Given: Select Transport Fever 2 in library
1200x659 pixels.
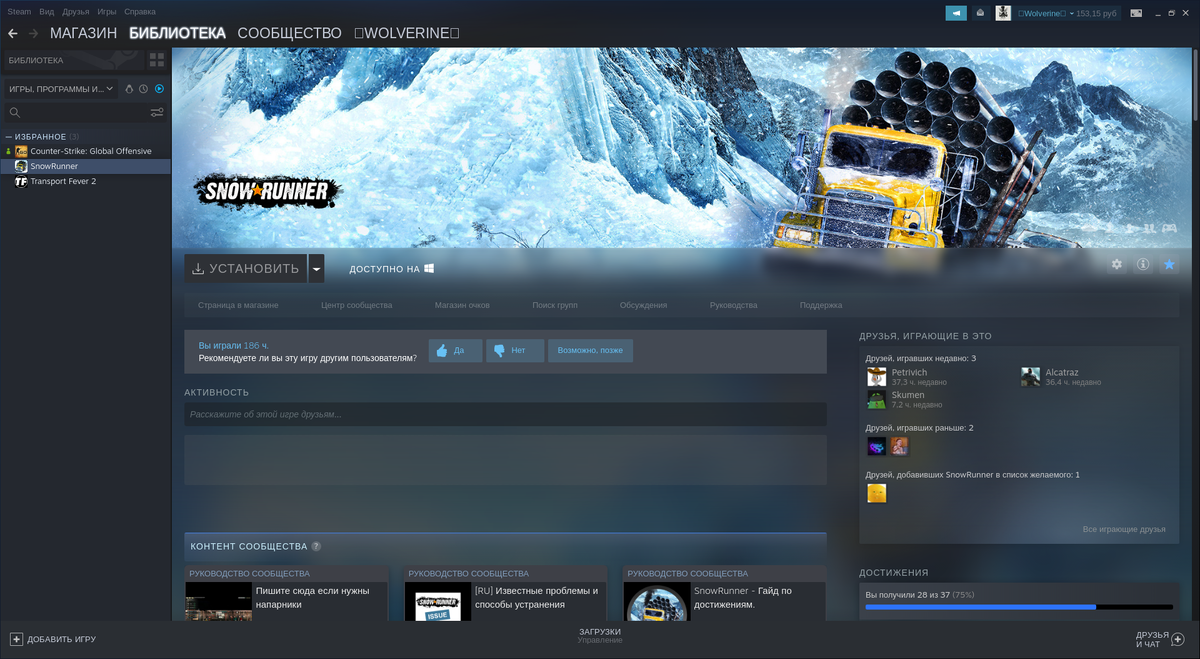Looking at the screenshot, I should [63, 181].
